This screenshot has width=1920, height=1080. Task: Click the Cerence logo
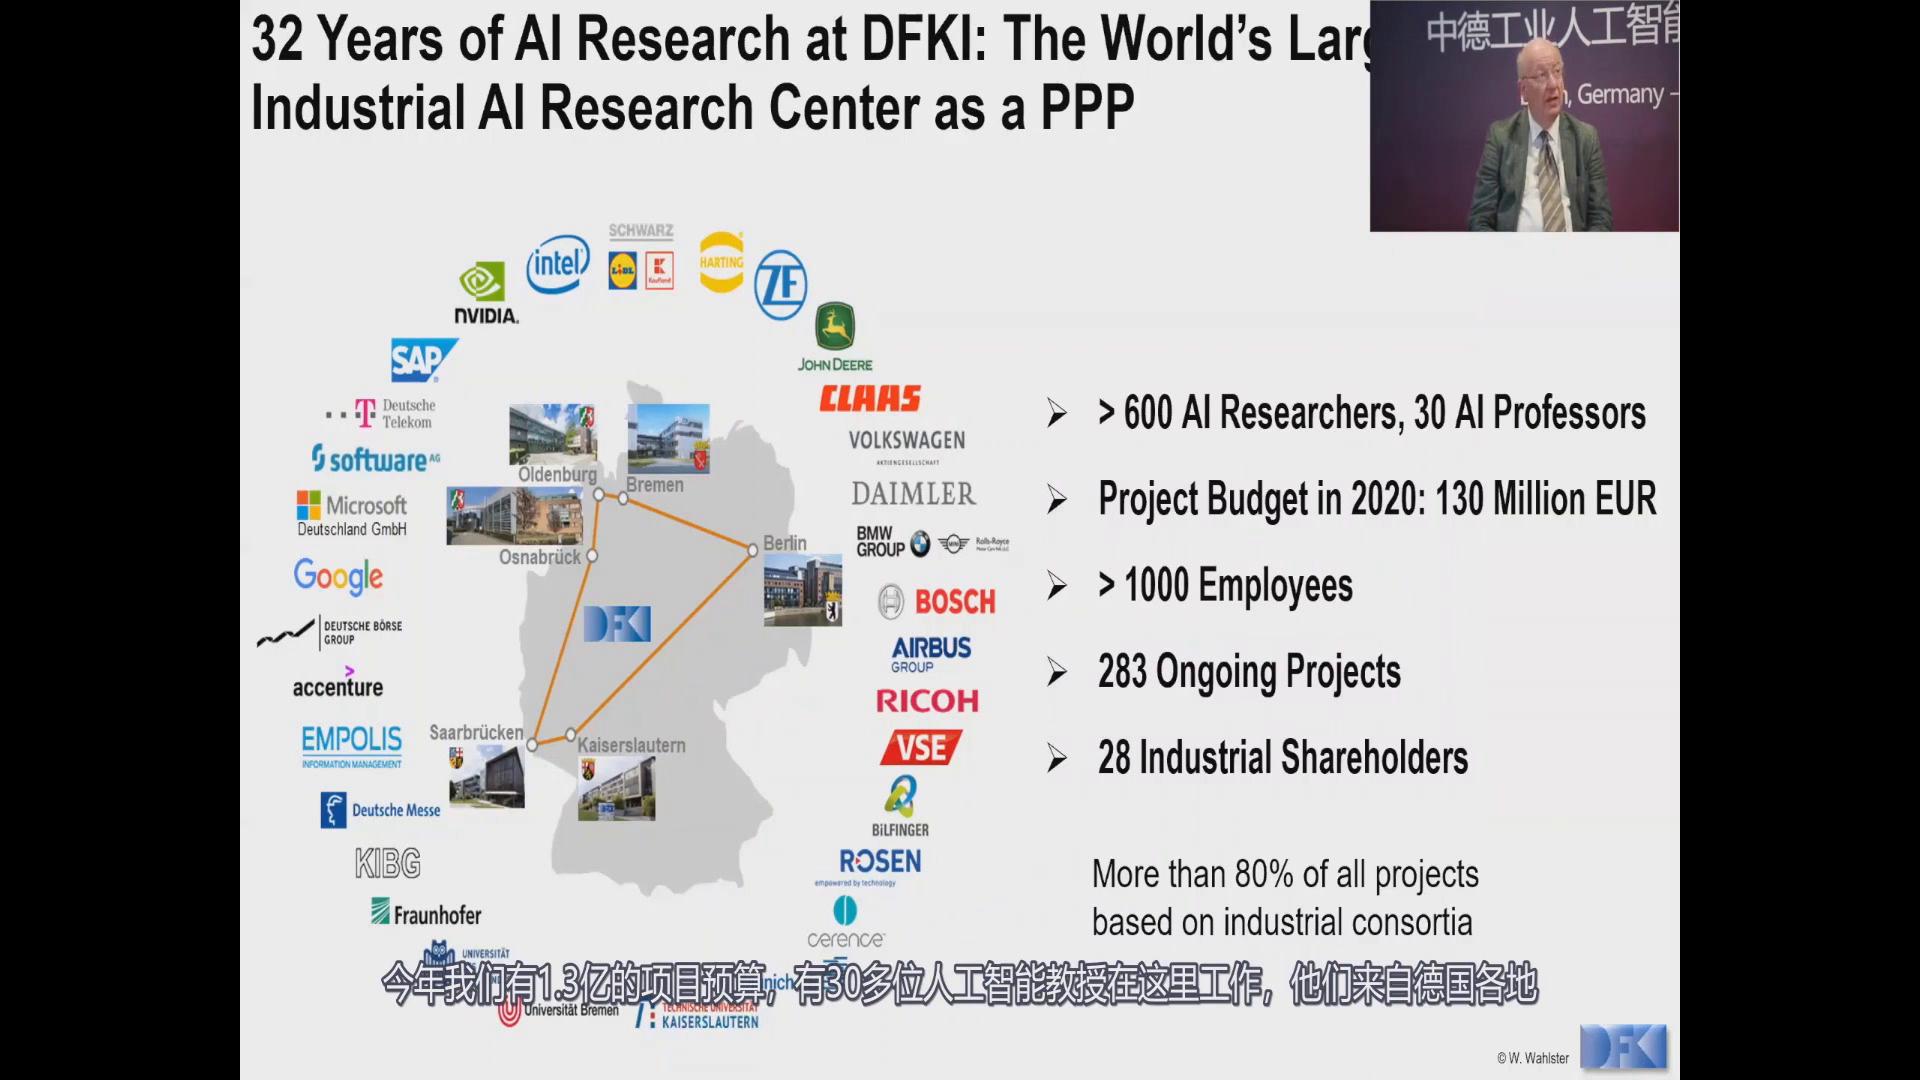846,923
